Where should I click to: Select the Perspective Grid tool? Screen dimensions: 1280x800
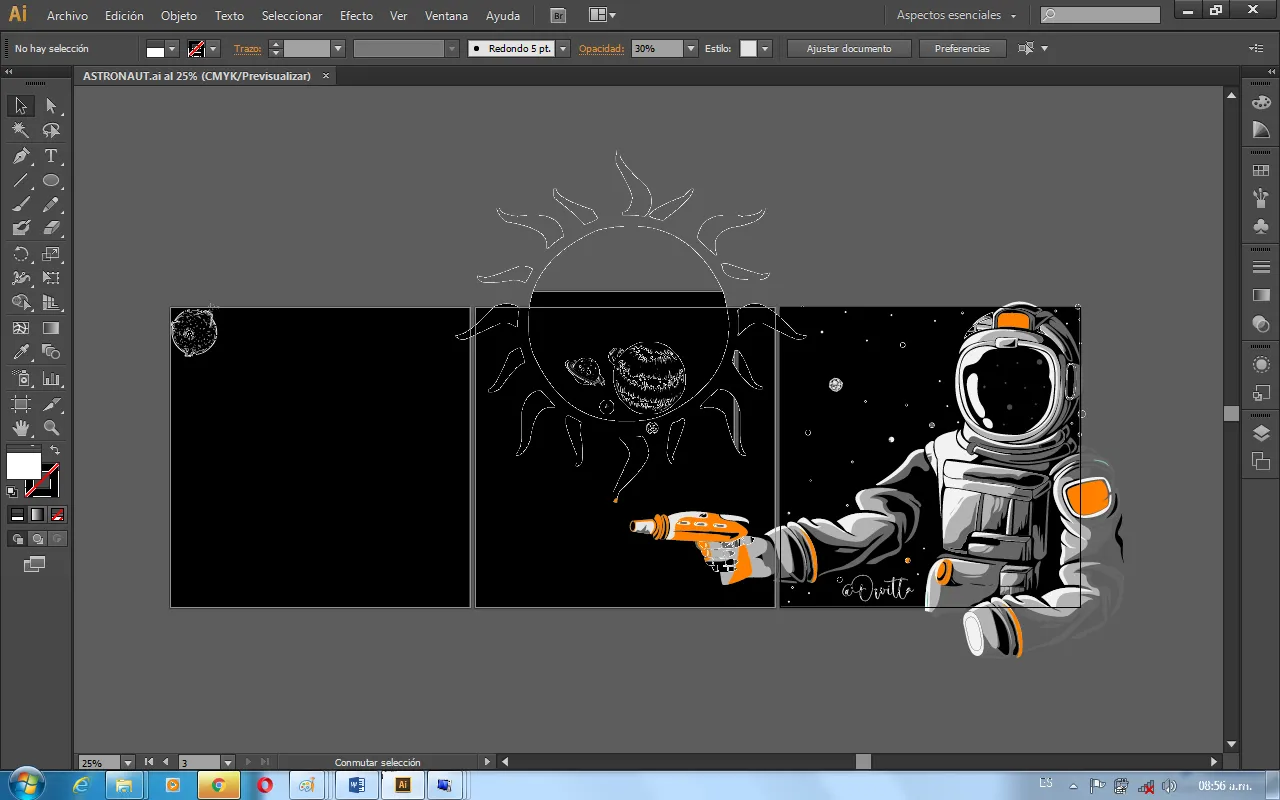[51, 303]
